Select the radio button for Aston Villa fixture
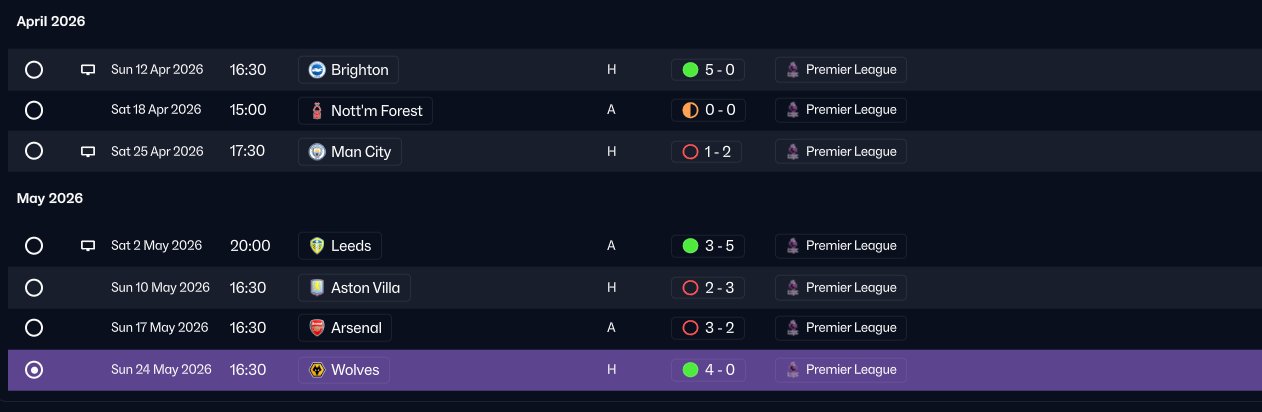This screenshot has width=1262, height=412. click(x=34, y=288)
